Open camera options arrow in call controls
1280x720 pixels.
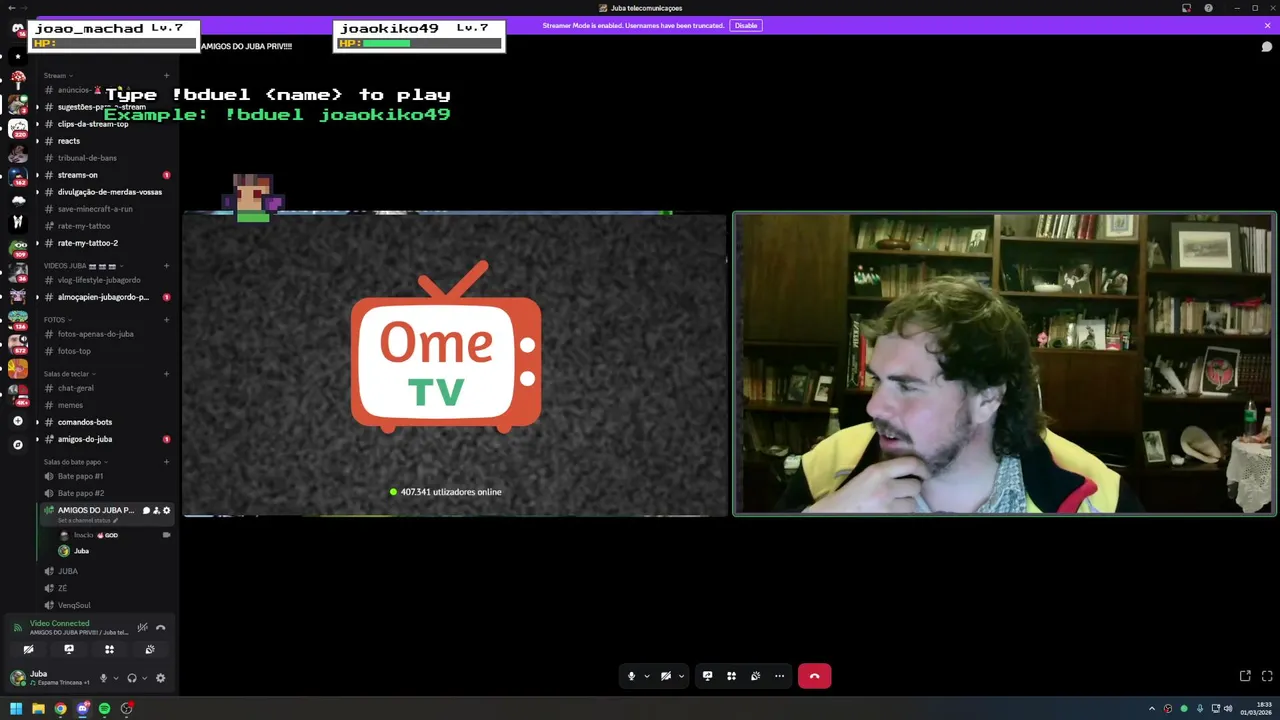tap(681, 676)
